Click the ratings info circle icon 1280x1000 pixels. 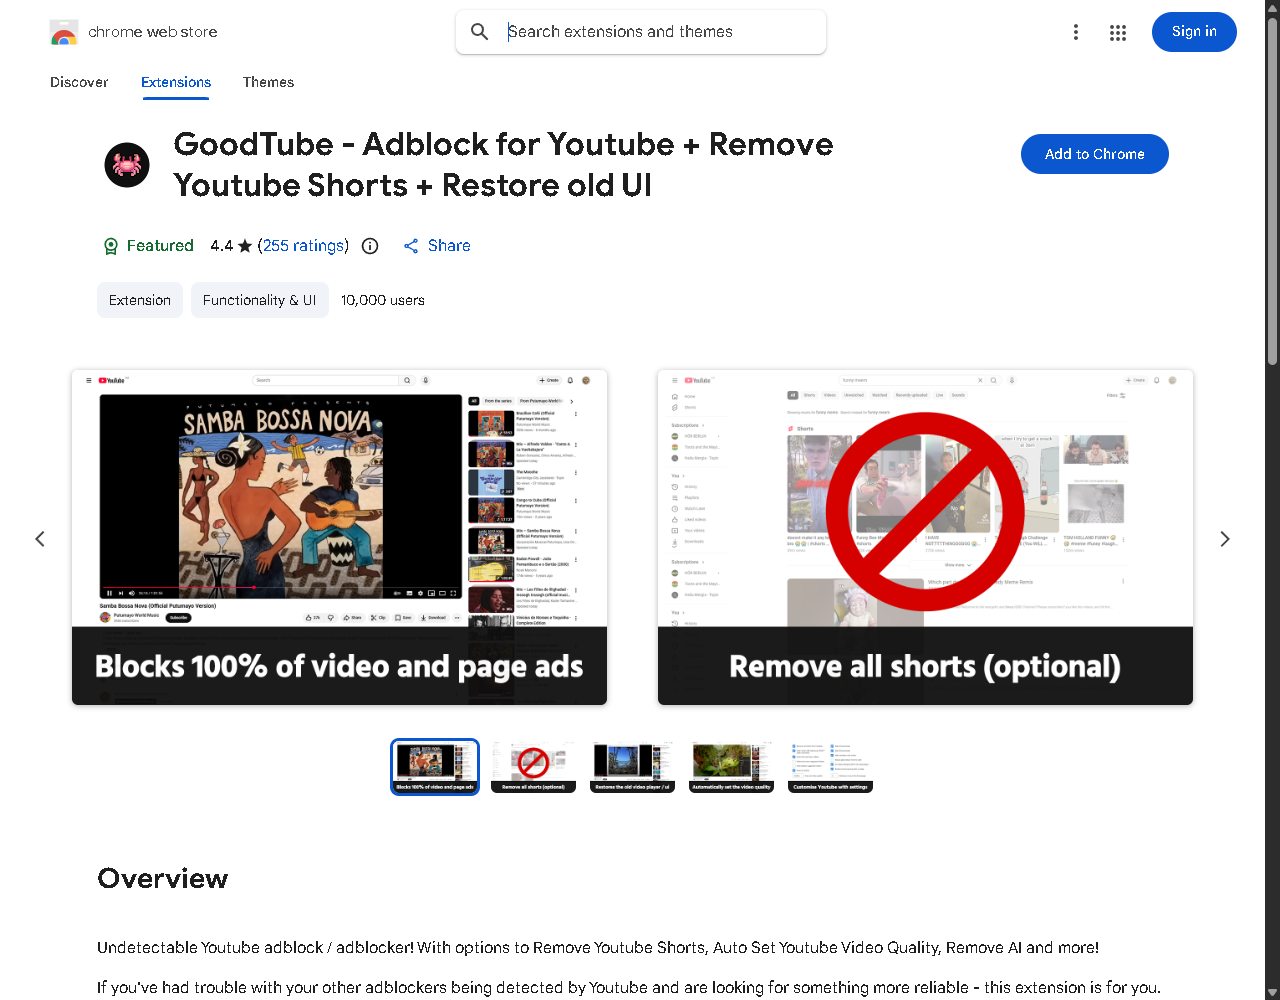(x=370, y=246)
